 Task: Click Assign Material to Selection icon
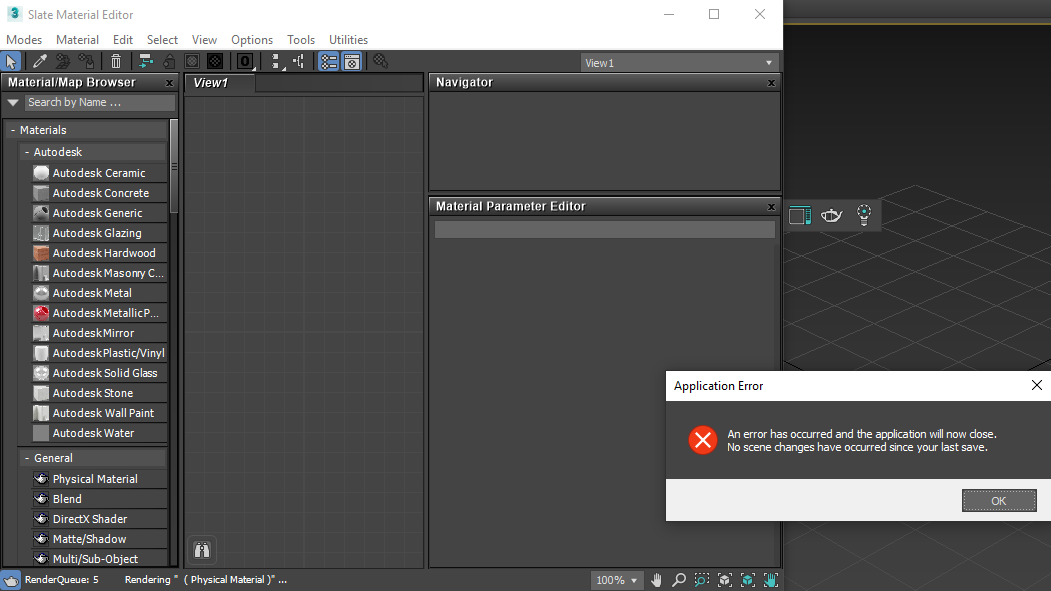[86, 62]
